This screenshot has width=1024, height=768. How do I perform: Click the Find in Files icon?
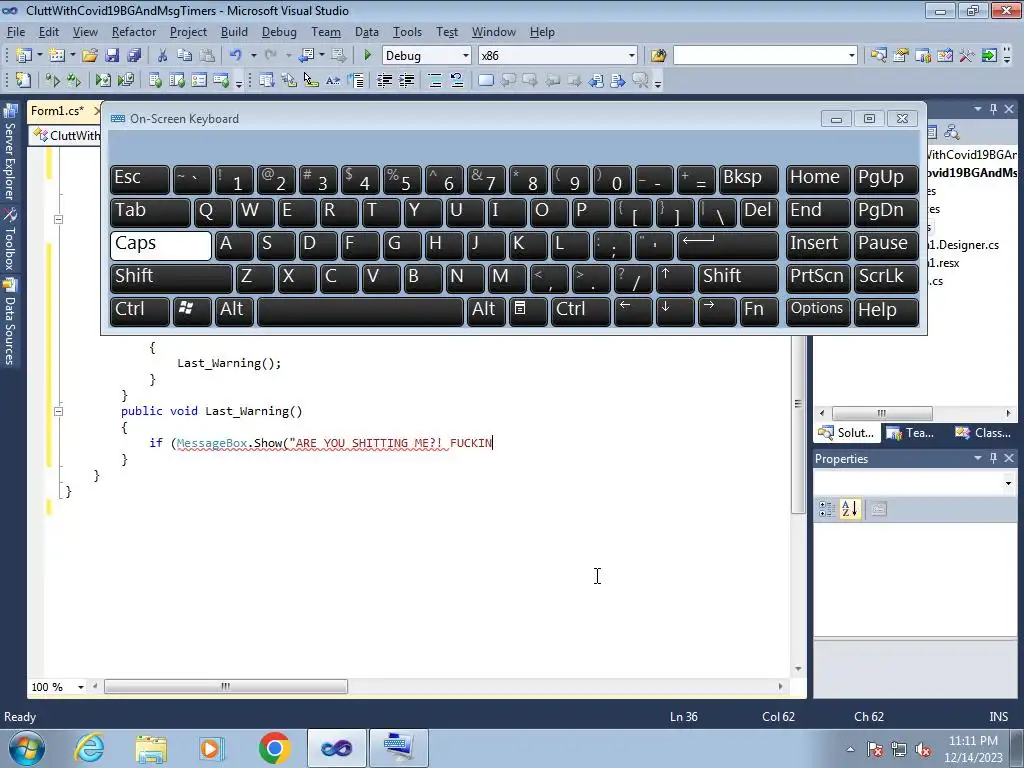(x=658, y=56)
